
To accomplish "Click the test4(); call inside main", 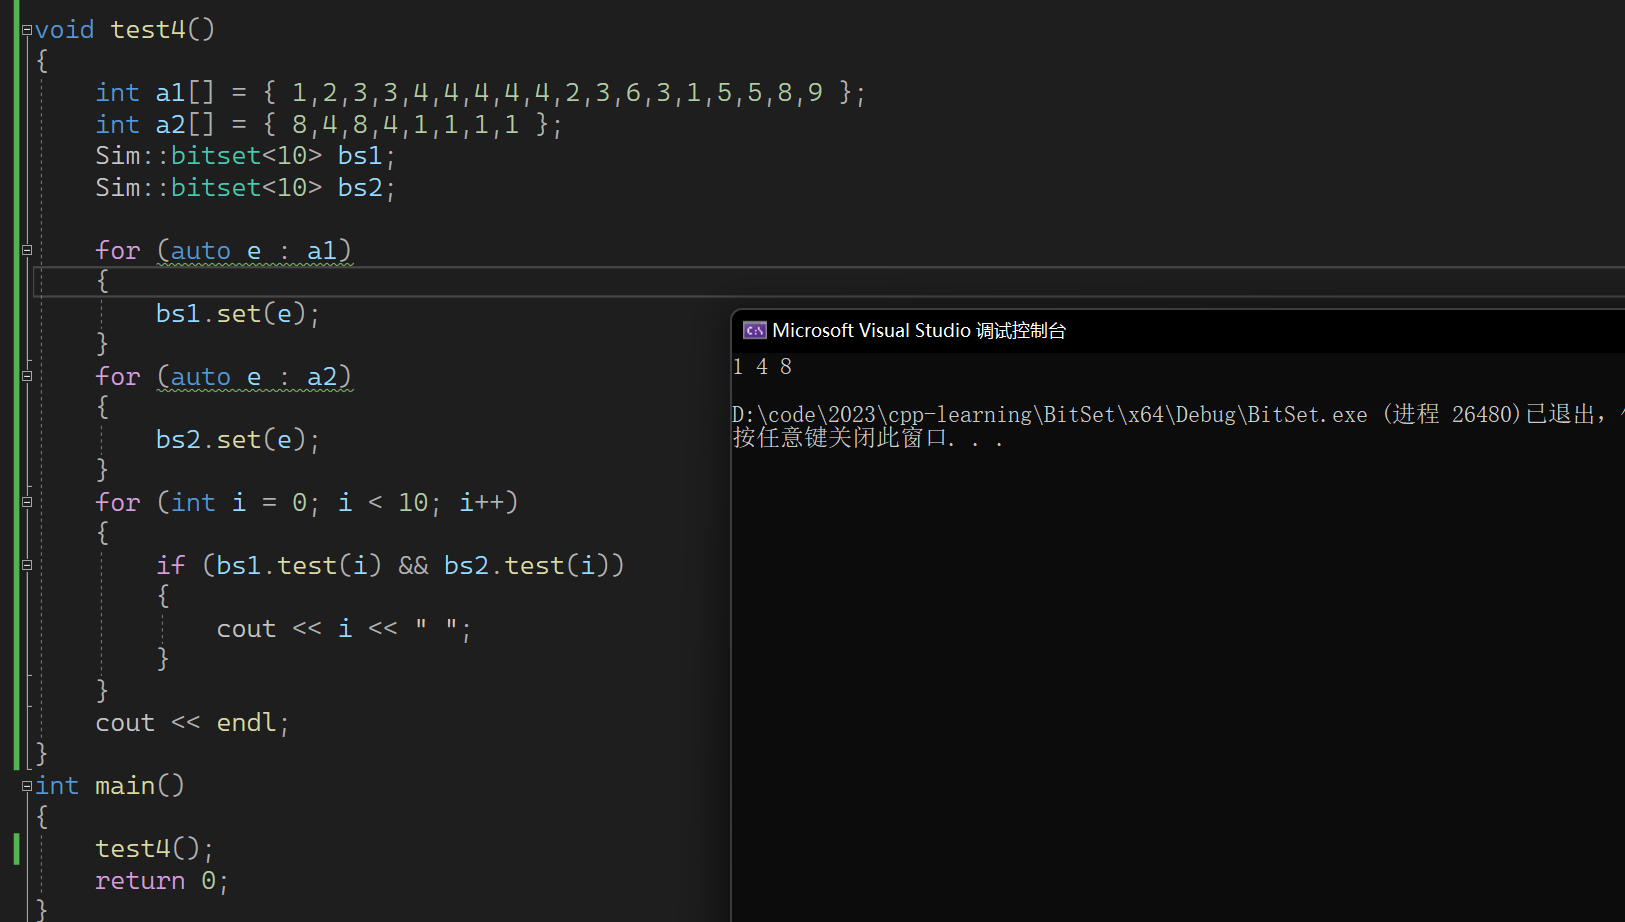I will [154, 849].
